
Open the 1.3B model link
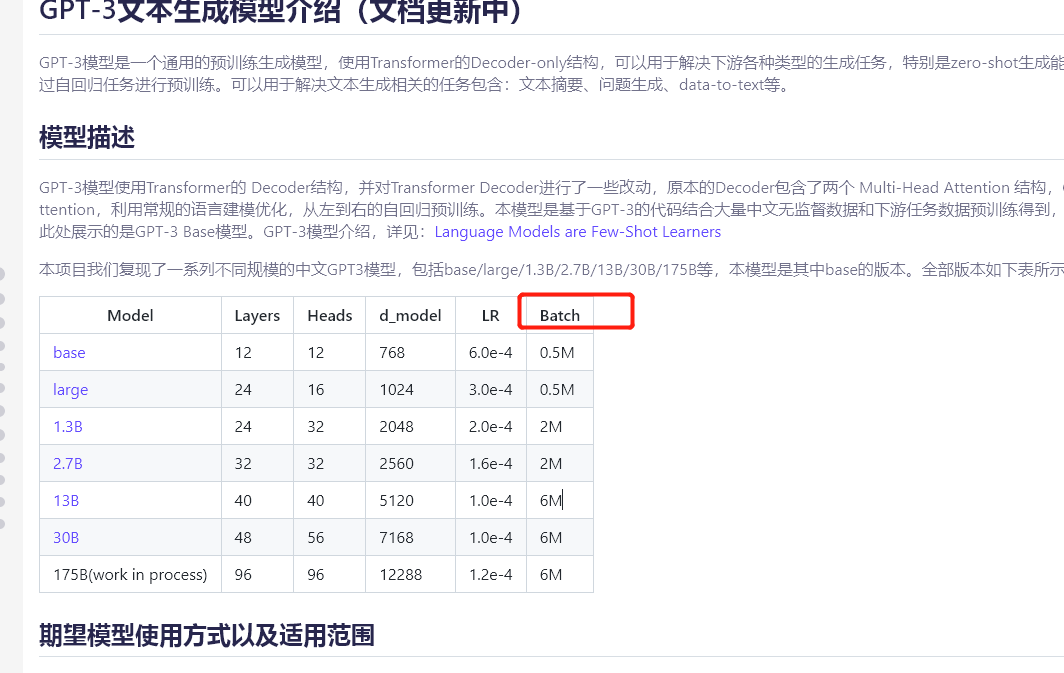[68, 427]
